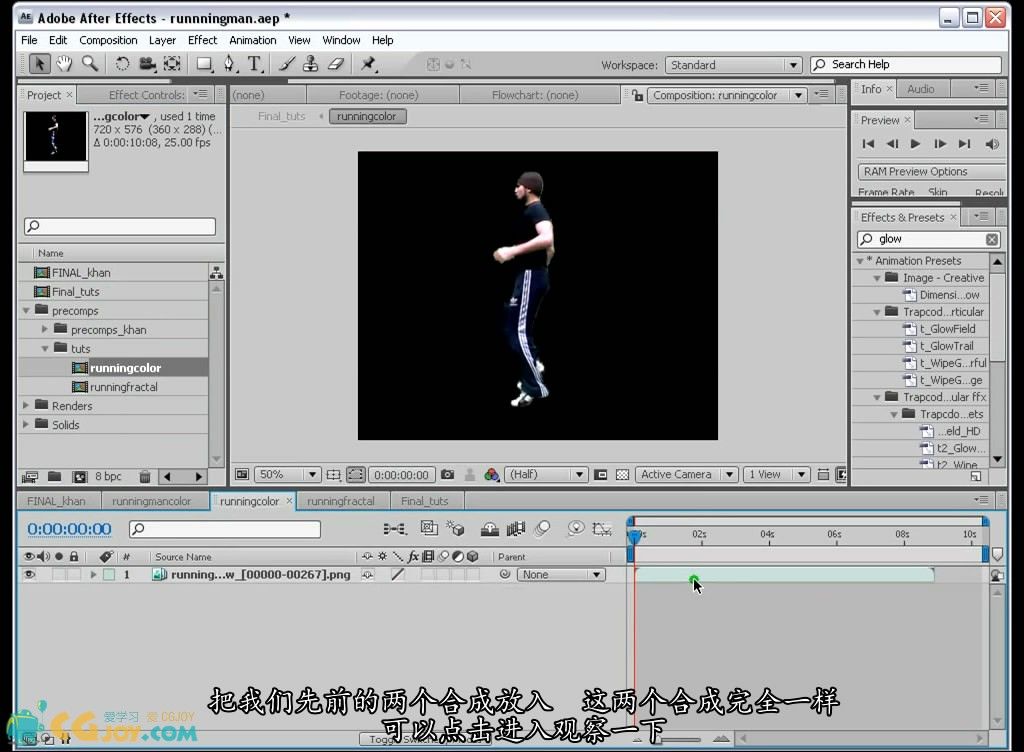Click the Play button in Preview panel
Screen dimensions: 1024x752
tap(916, 144)
